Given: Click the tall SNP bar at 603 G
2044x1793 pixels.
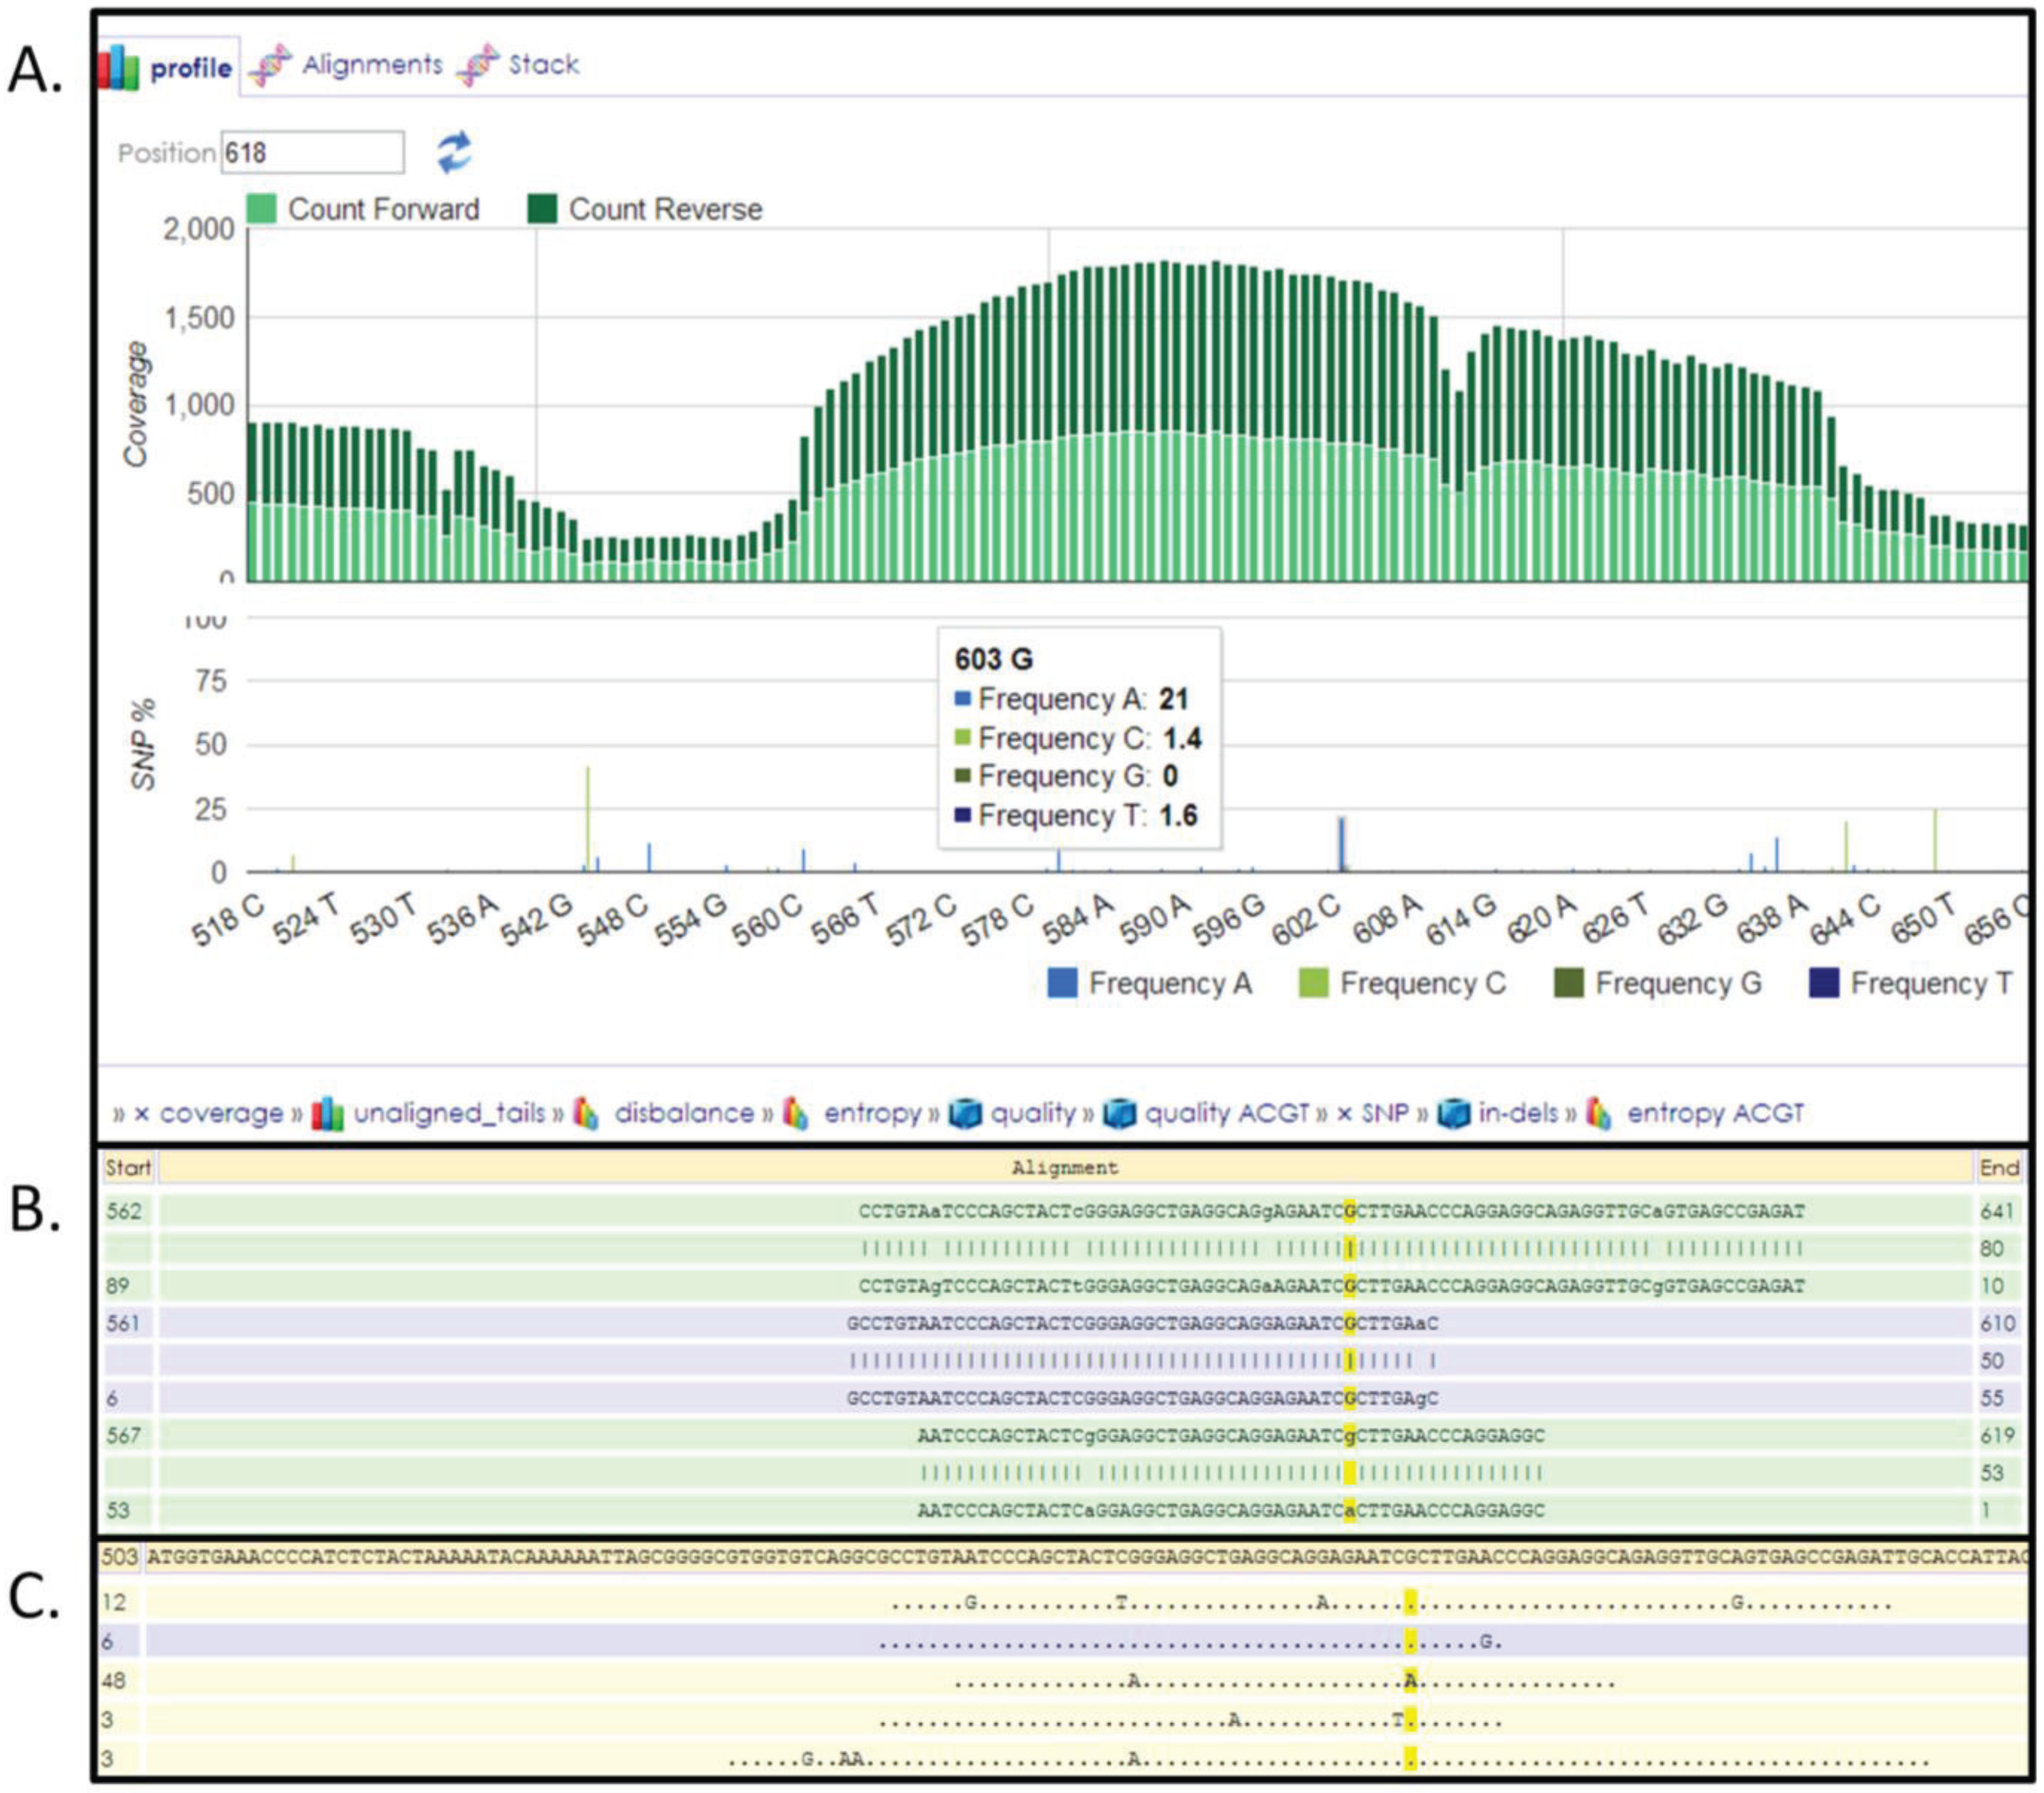Looking at the screenshot, I should click(1342, 845).
